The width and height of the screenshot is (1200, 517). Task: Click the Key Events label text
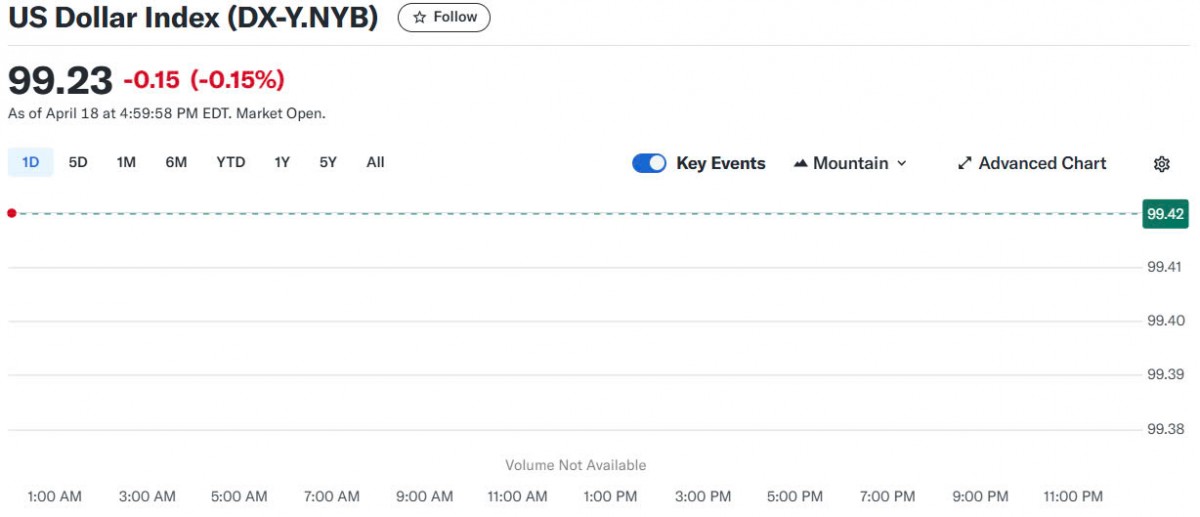point(720,163)
